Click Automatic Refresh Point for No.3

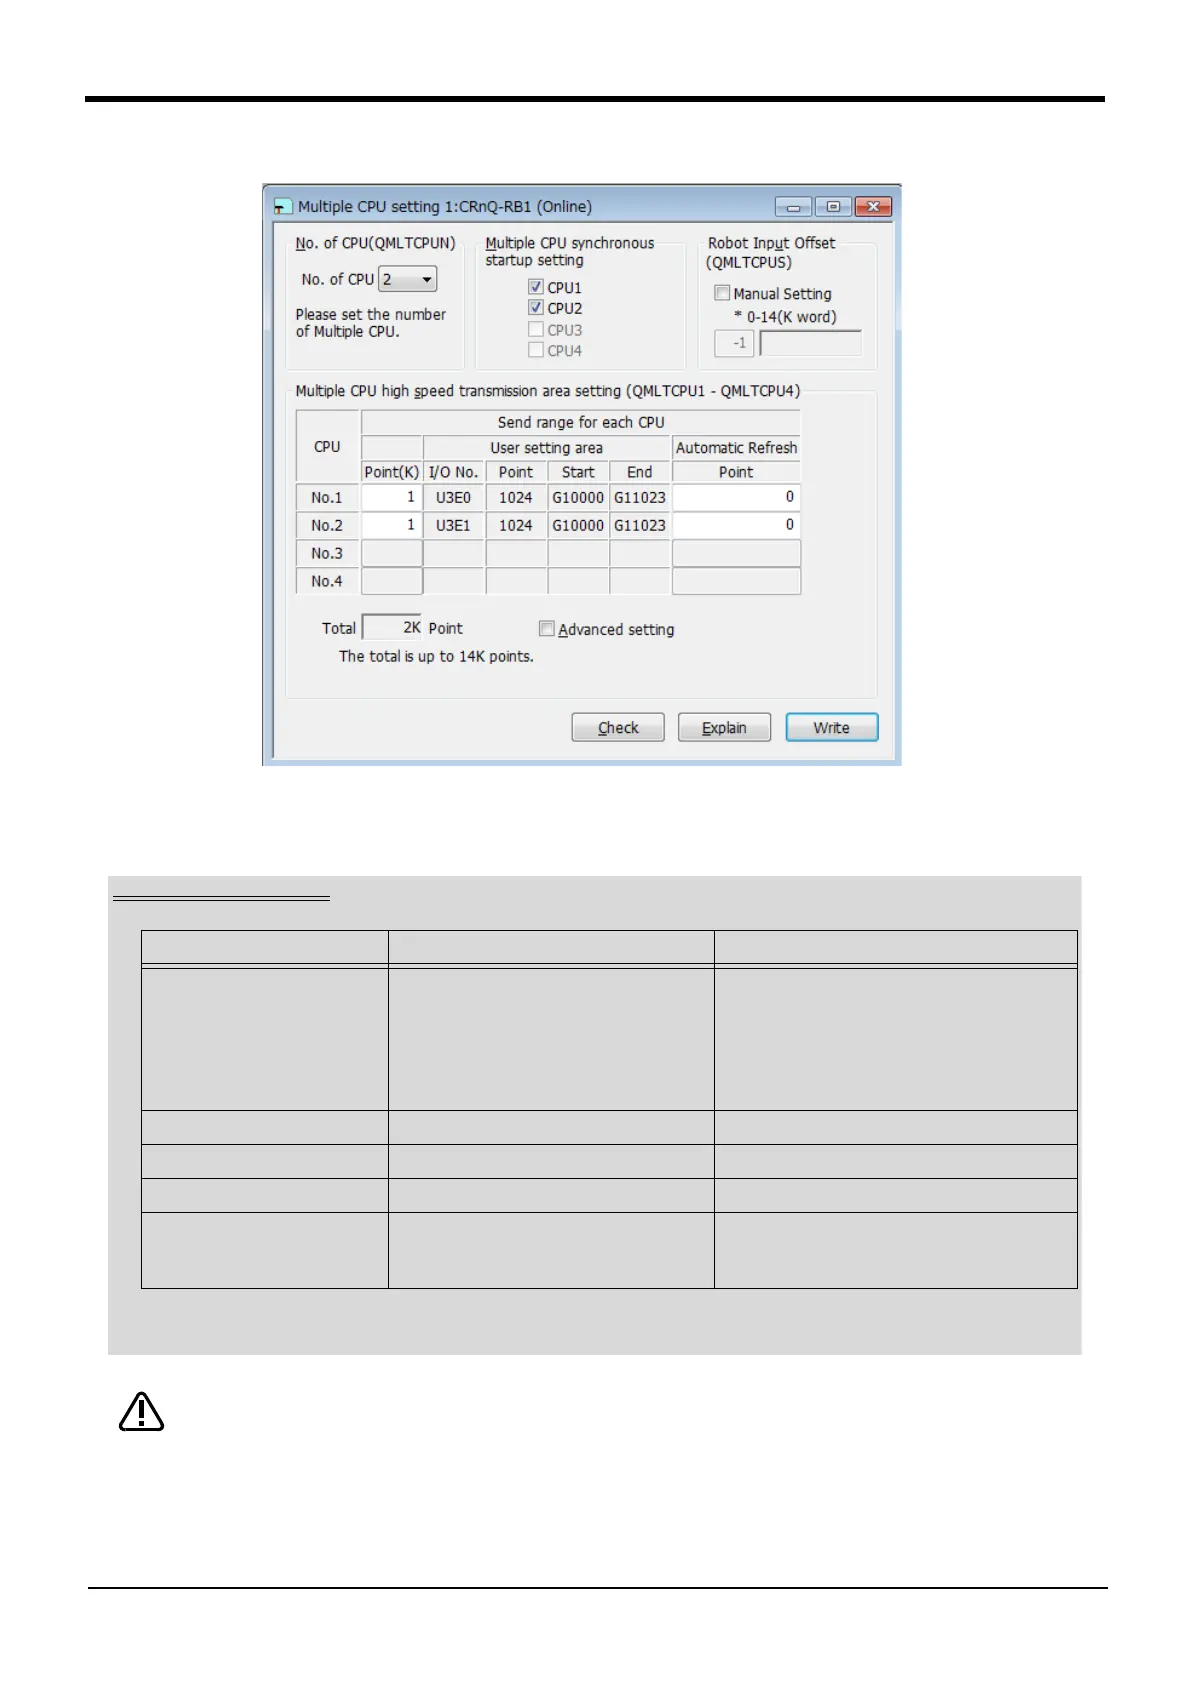736,553
